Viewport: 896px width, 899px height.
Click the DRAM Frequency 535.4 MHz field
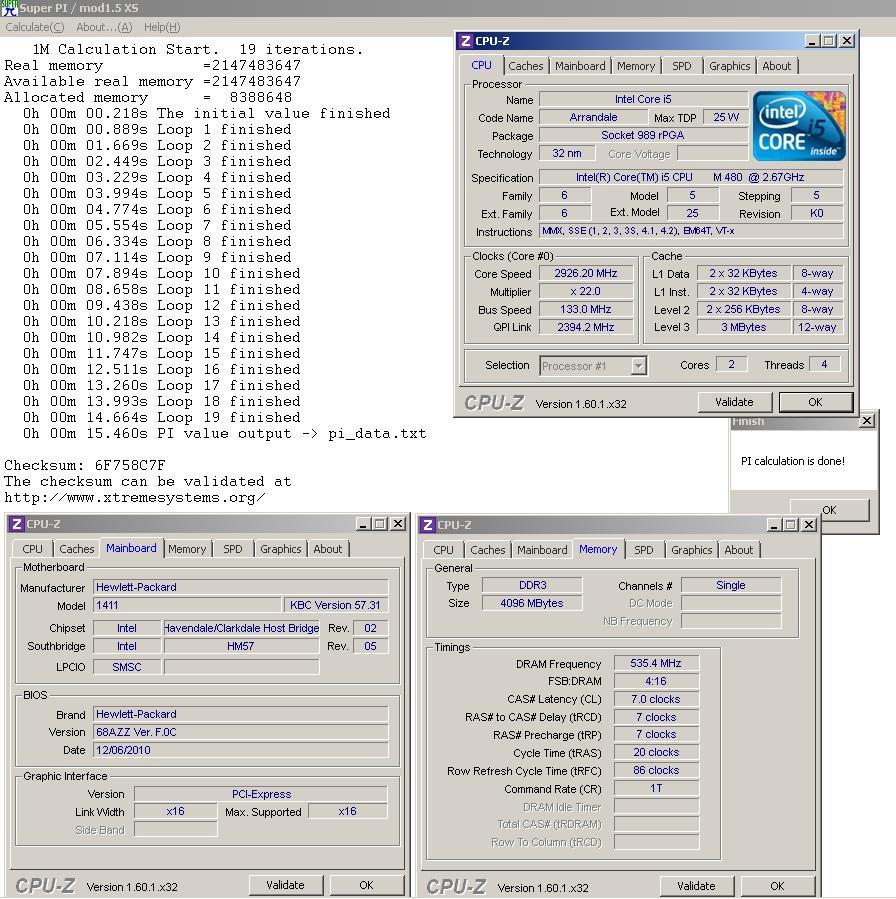click(x=656, y=663)
